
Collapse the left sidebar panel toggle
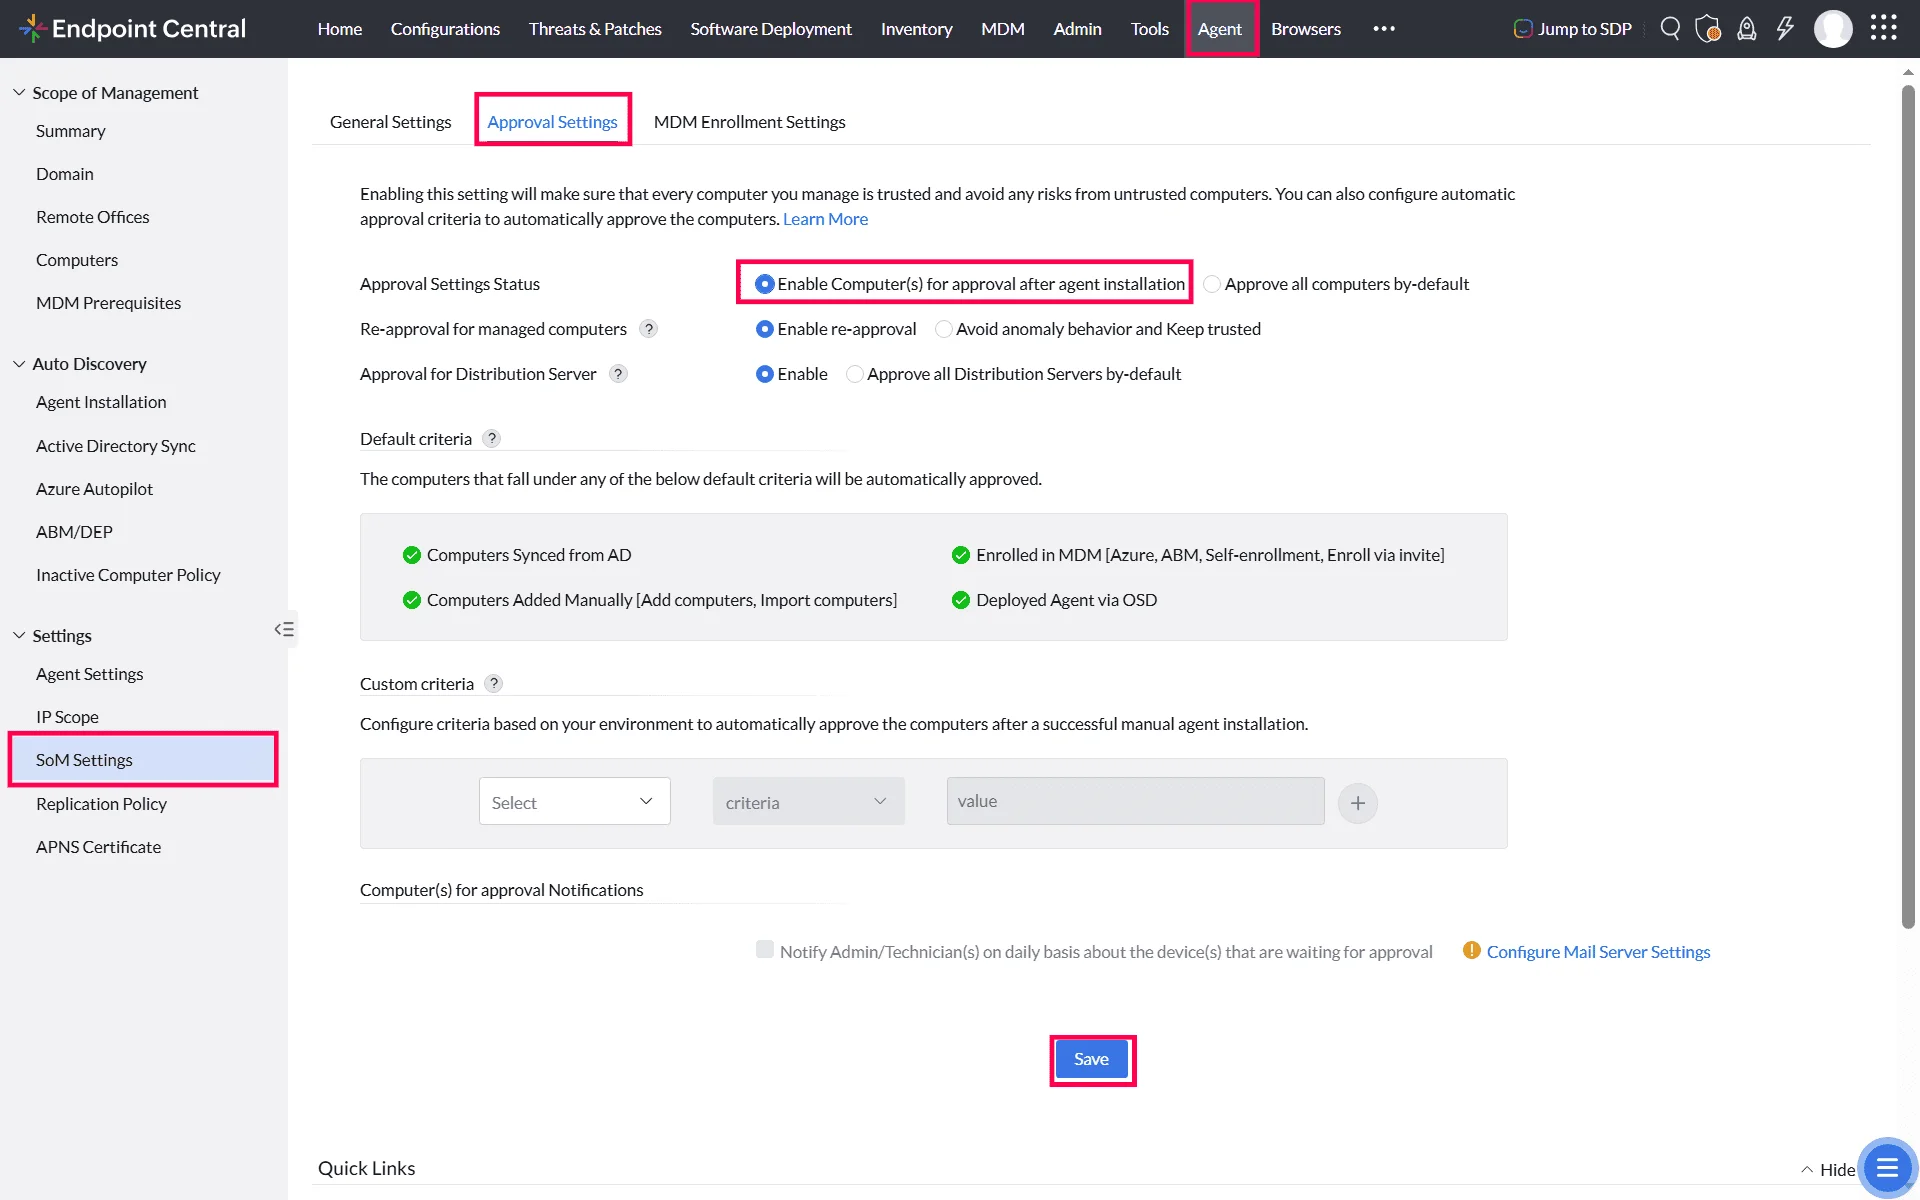point(284,629)
